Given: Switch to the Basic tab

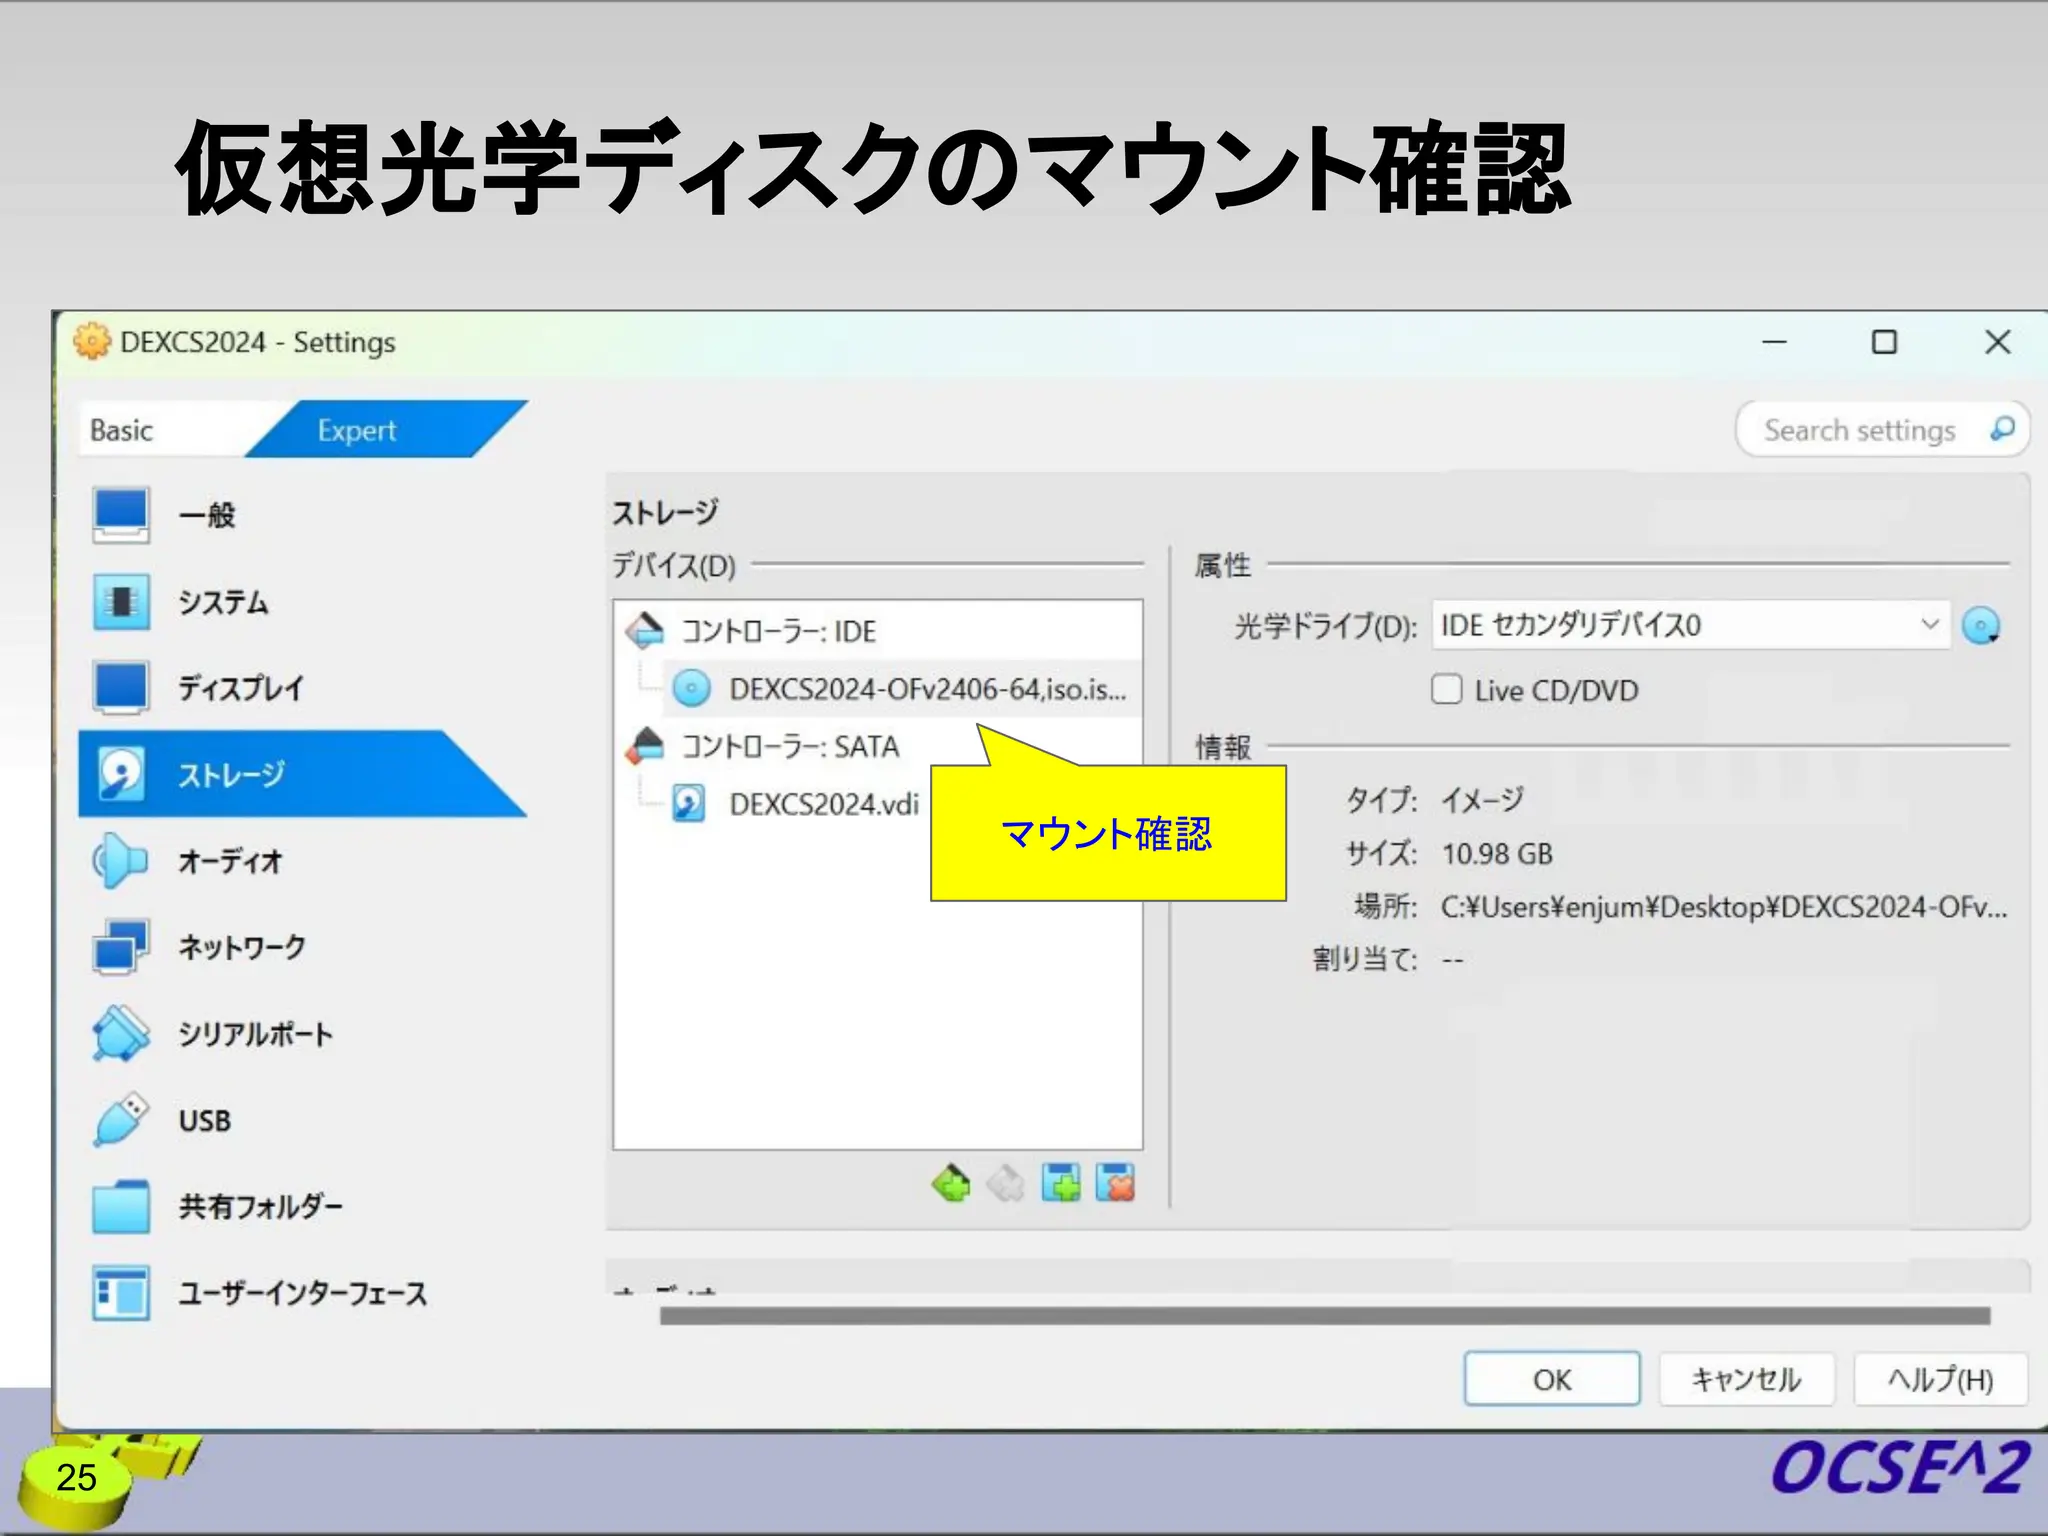Looking at the screenshot, I should click(122, 431).
